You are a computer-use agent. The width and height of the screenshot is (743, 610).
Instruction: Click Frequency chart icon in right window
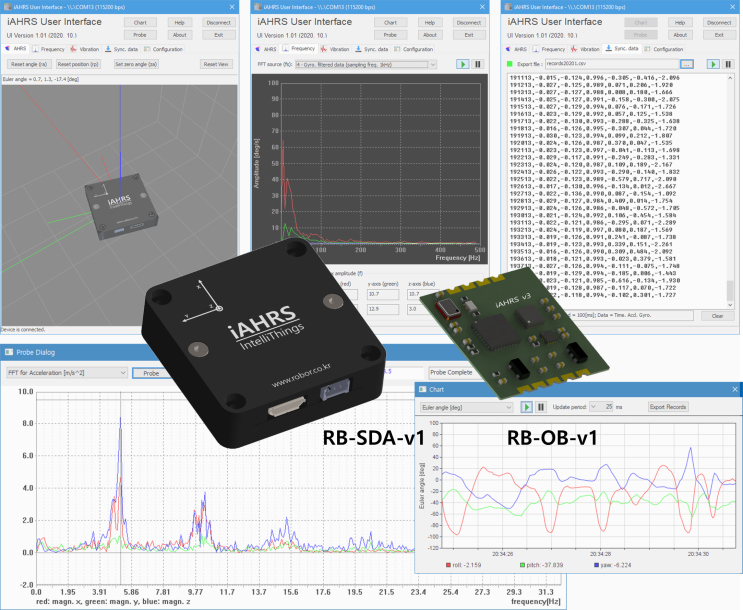[x=535, y=49]
